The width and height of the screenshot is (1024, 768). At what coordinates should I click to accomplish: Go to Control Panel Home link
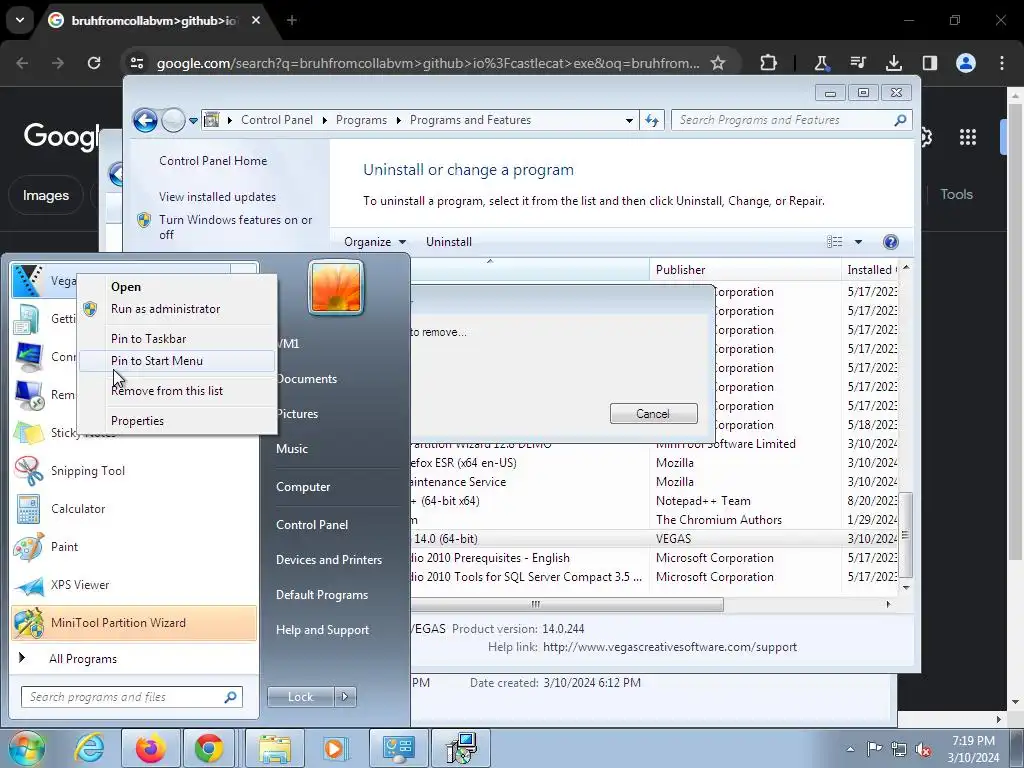pos(213,161)
